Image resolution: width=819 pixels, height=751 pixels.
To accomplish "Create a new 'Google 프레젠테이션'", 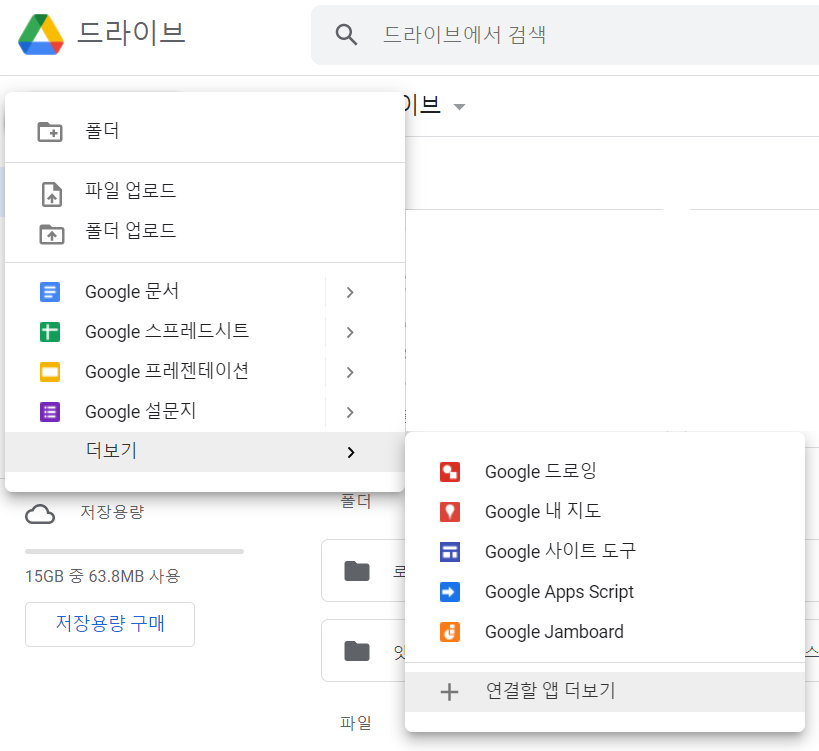I will [165, 371].
